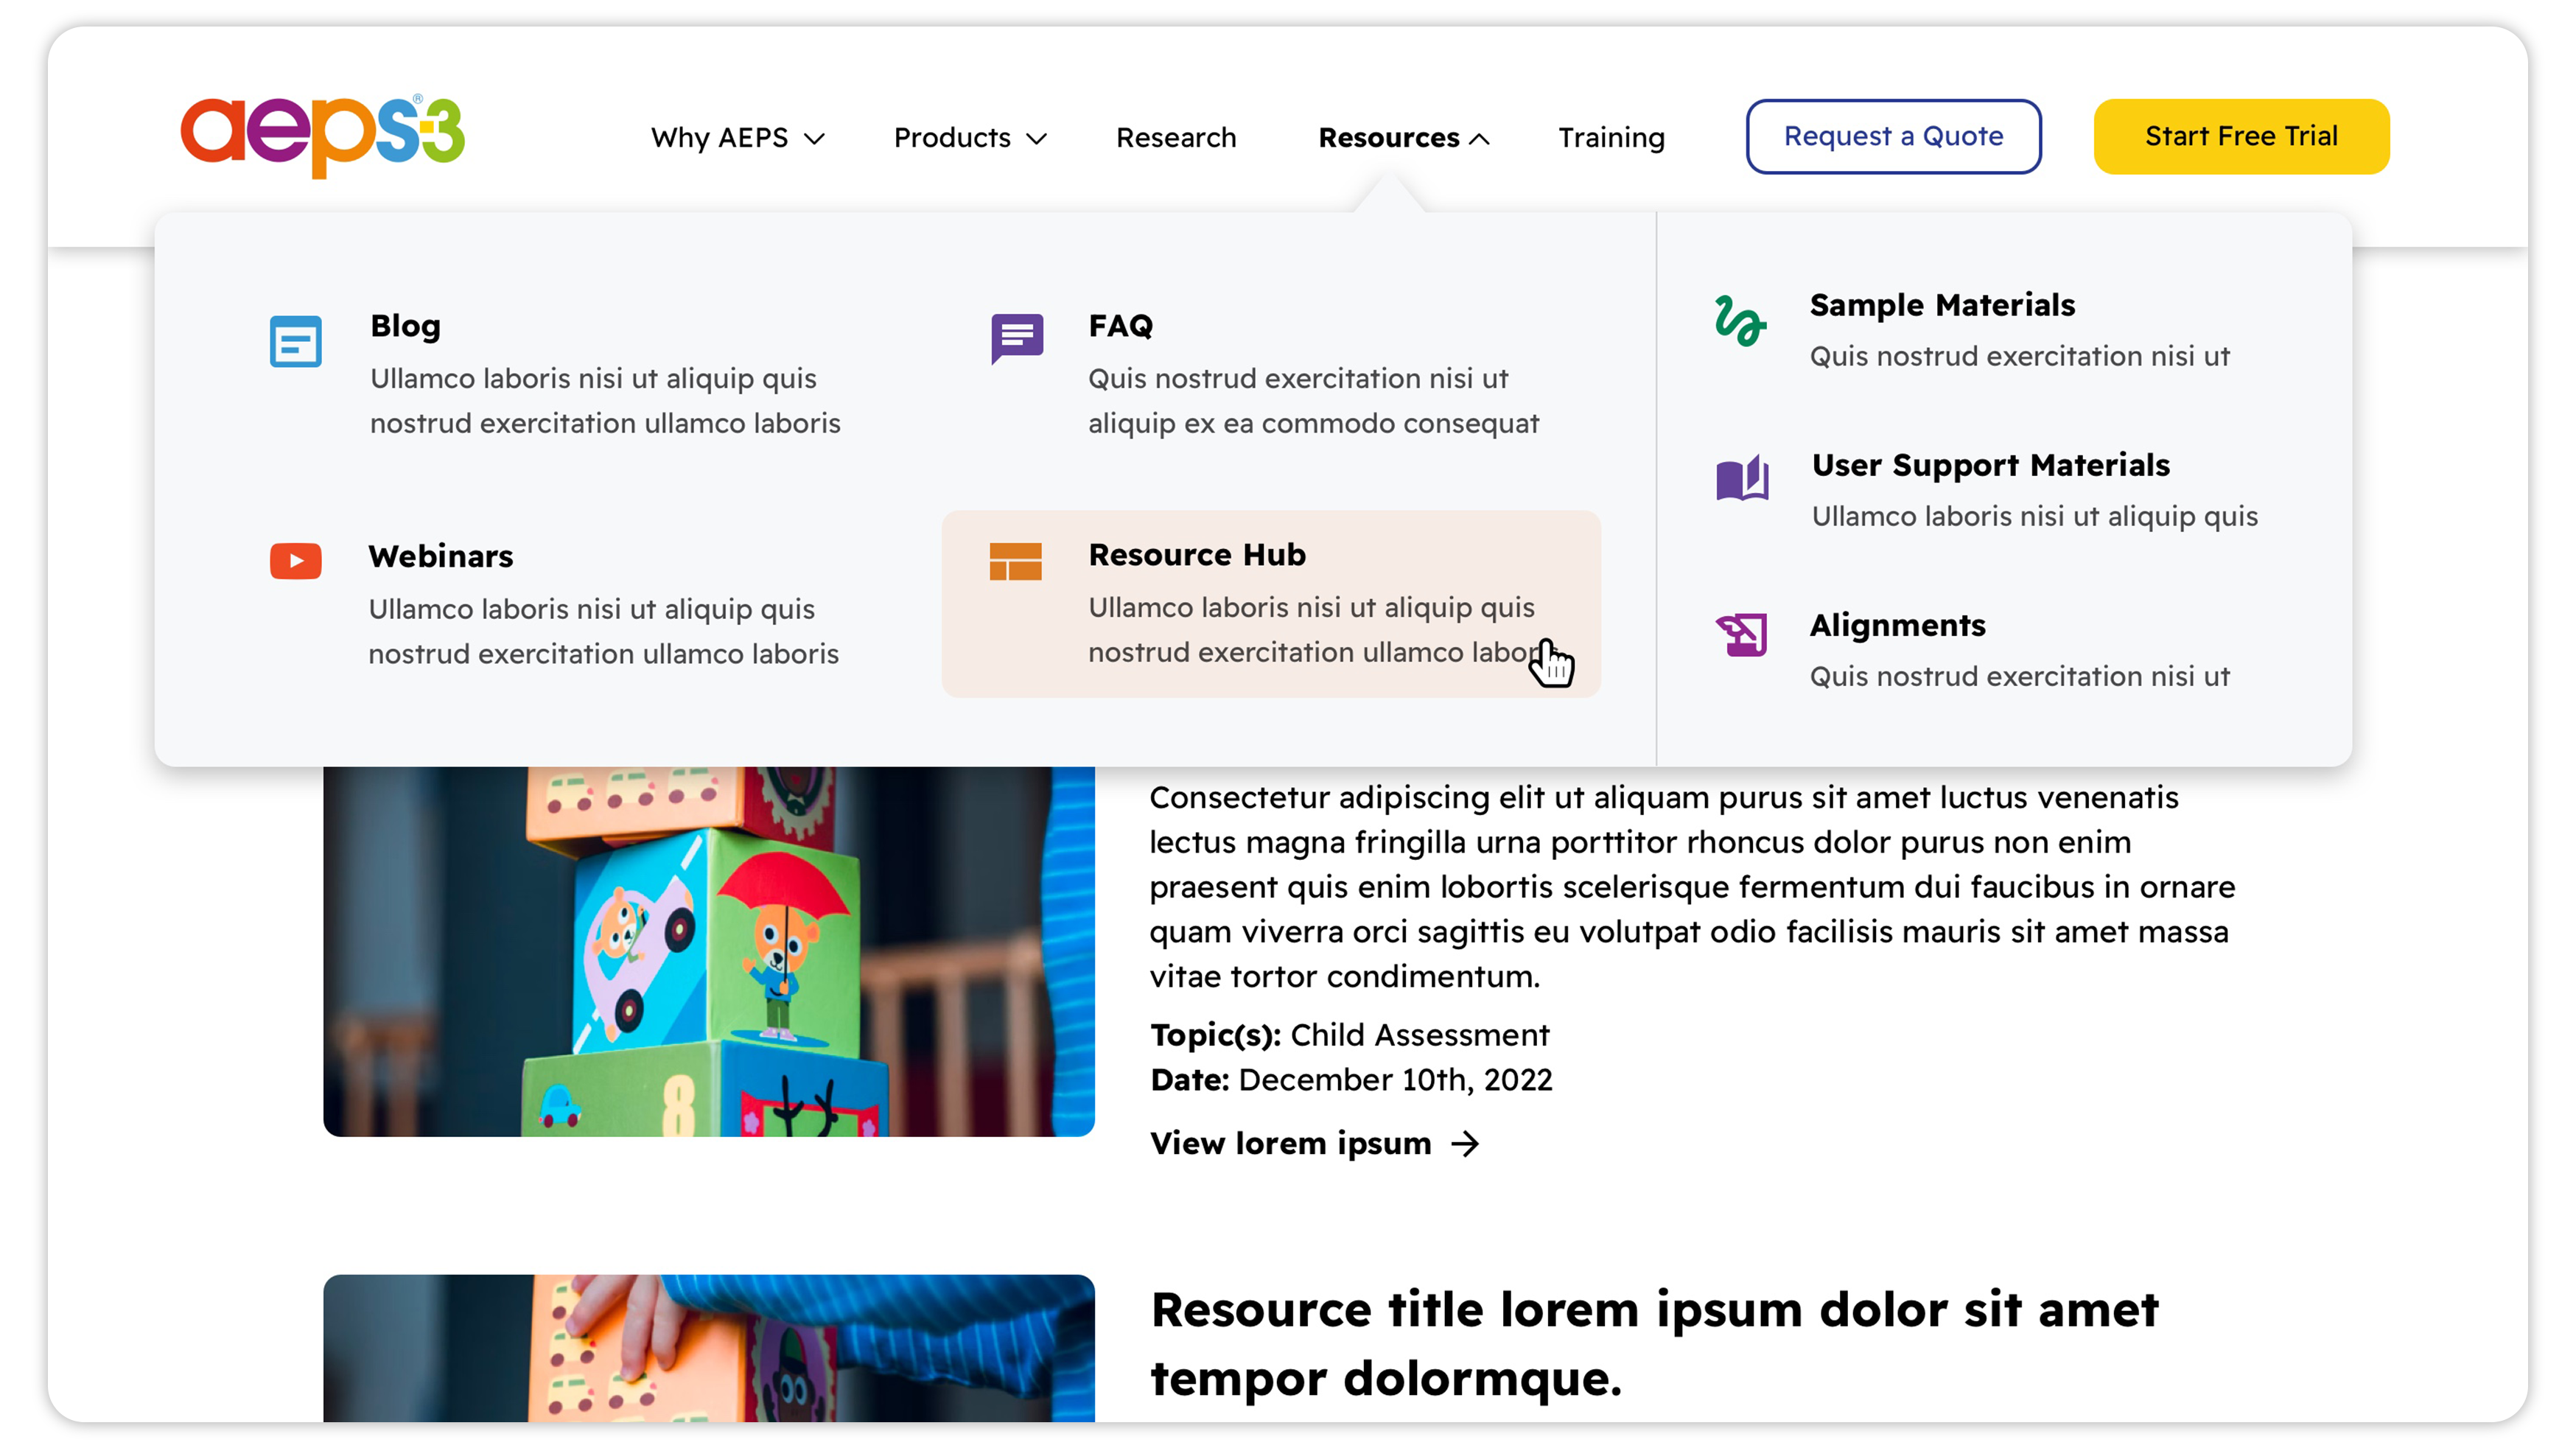Click the Start Free Trial button
Viewport: 2576px width, 1448px height.
[2241, 136]
